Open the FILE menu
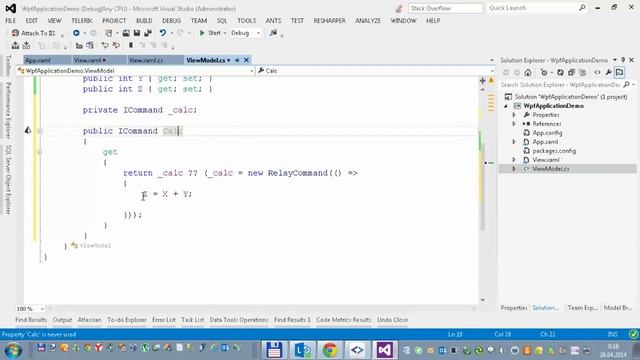Viewport: 640px width, 360px height. pos(10,20)
